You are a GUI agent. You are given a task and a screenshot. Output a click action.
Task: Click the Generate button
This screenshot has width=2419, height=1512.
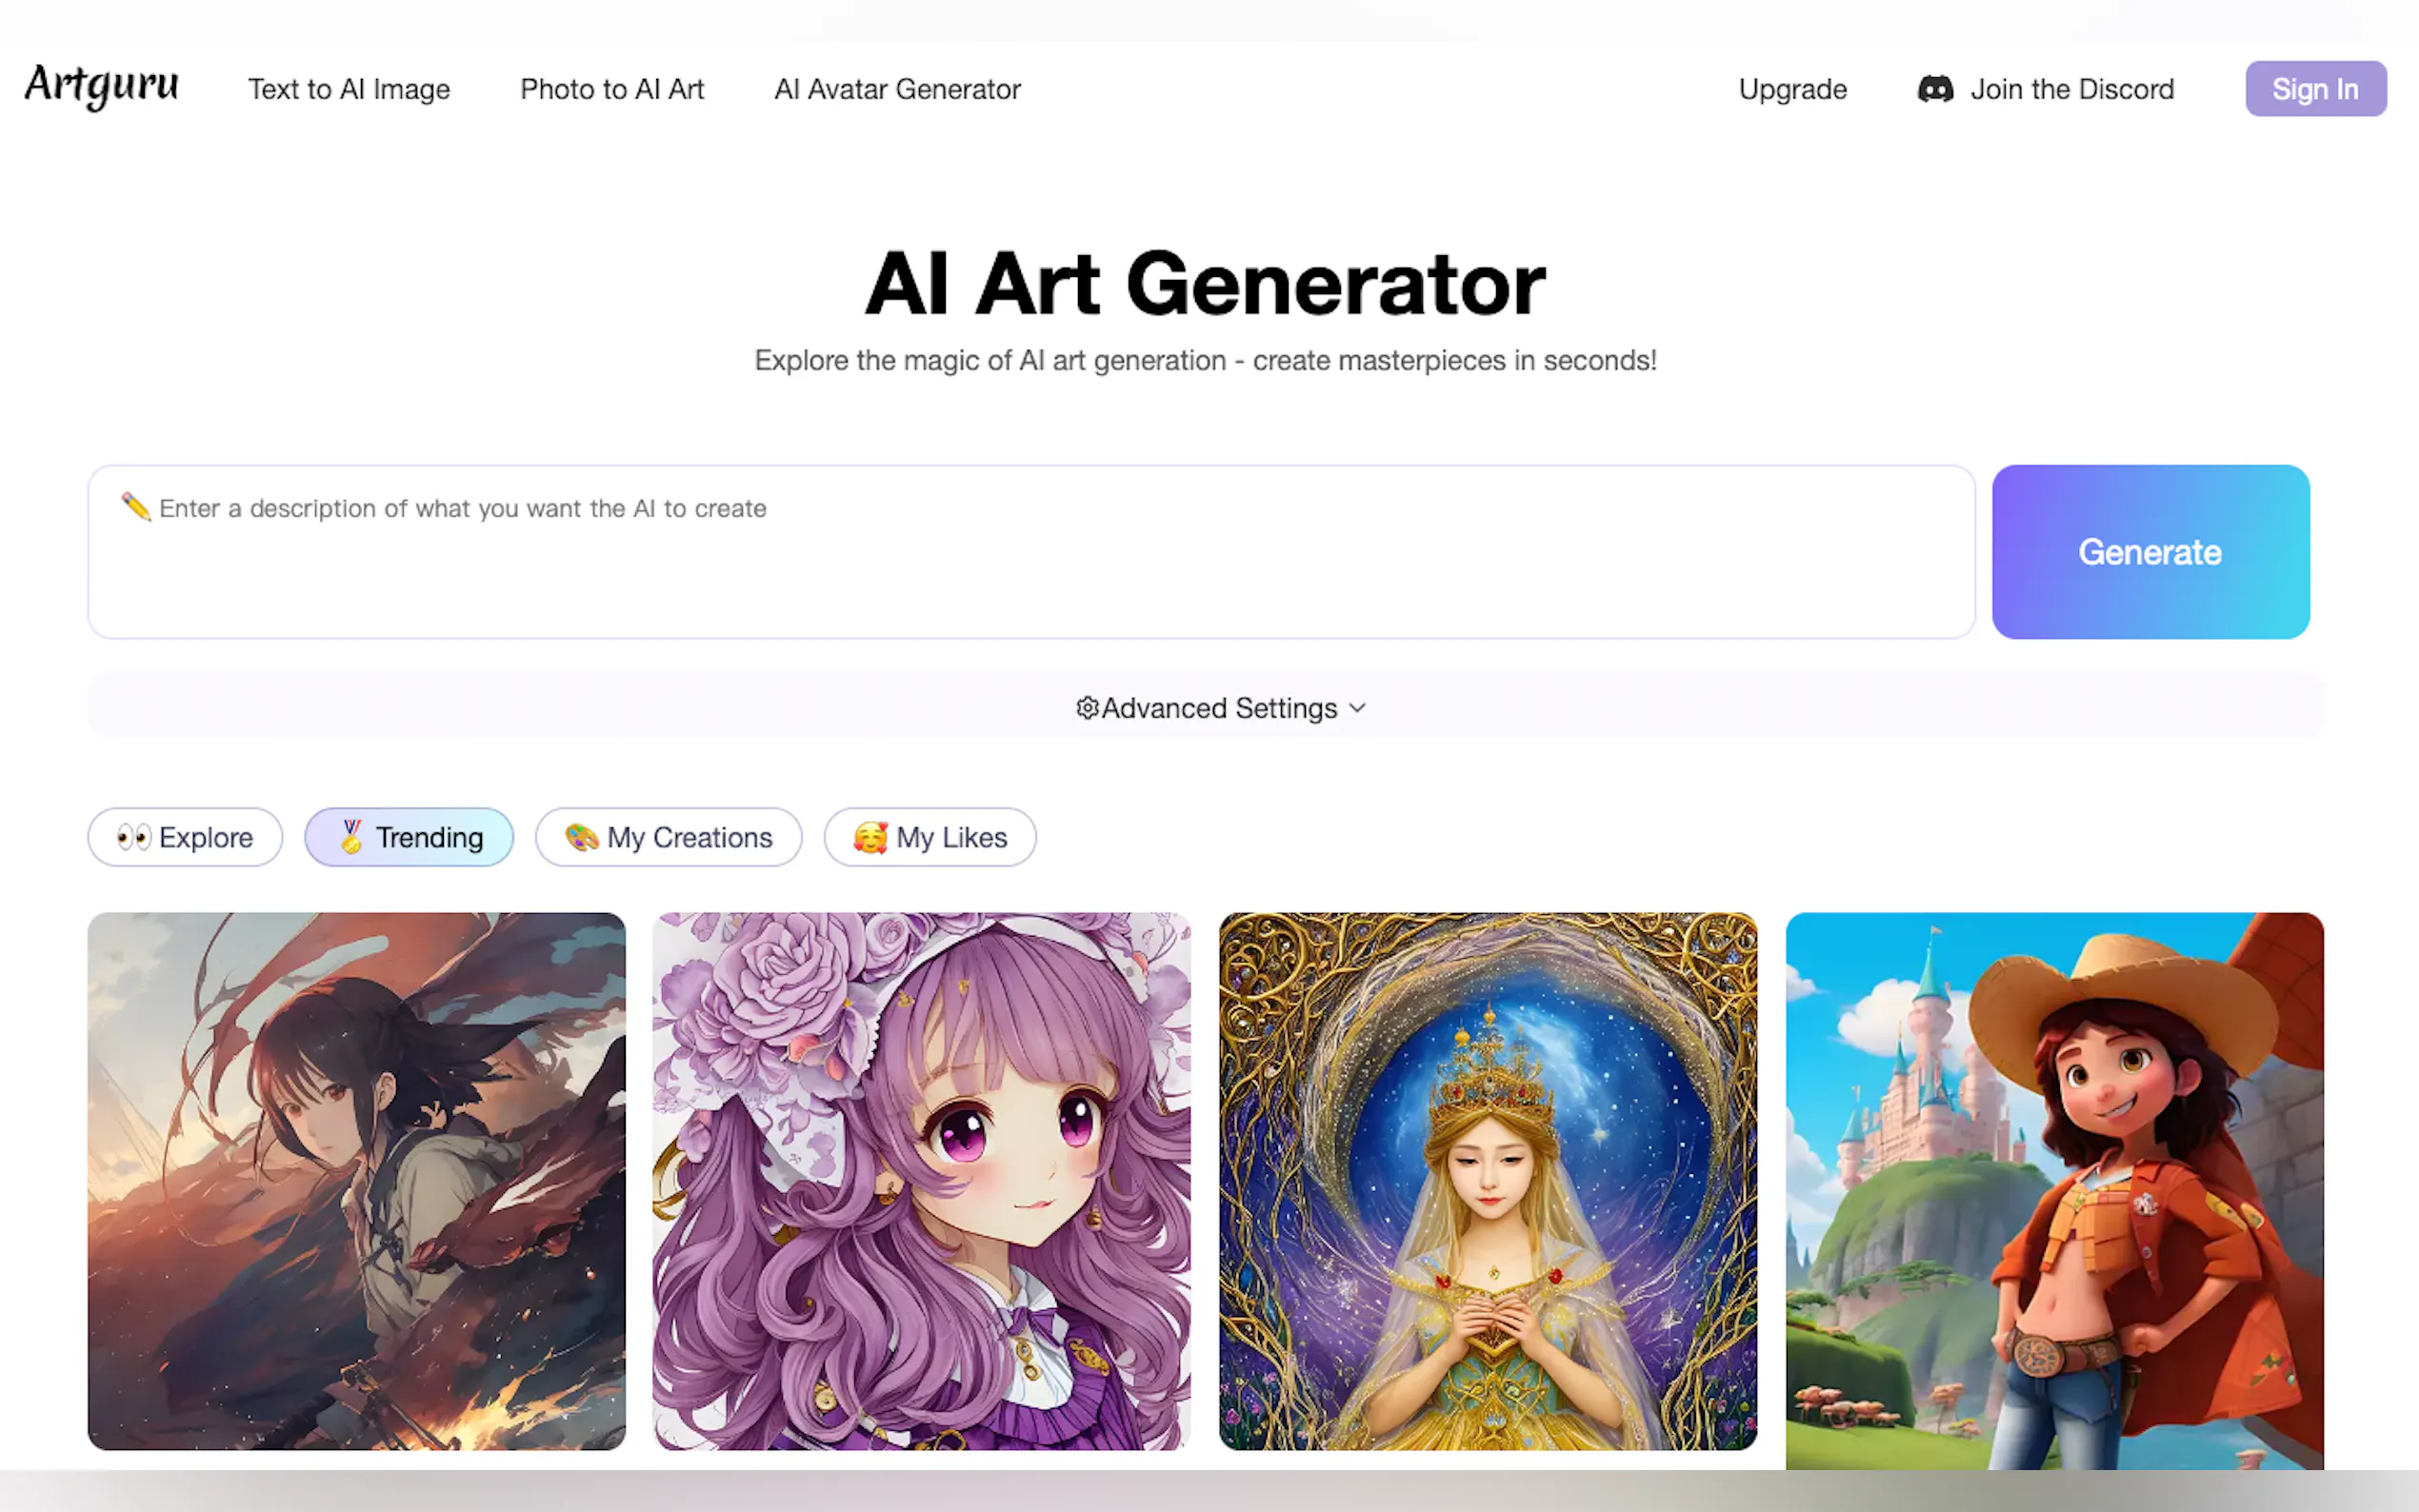click(x=2150, y=552)
